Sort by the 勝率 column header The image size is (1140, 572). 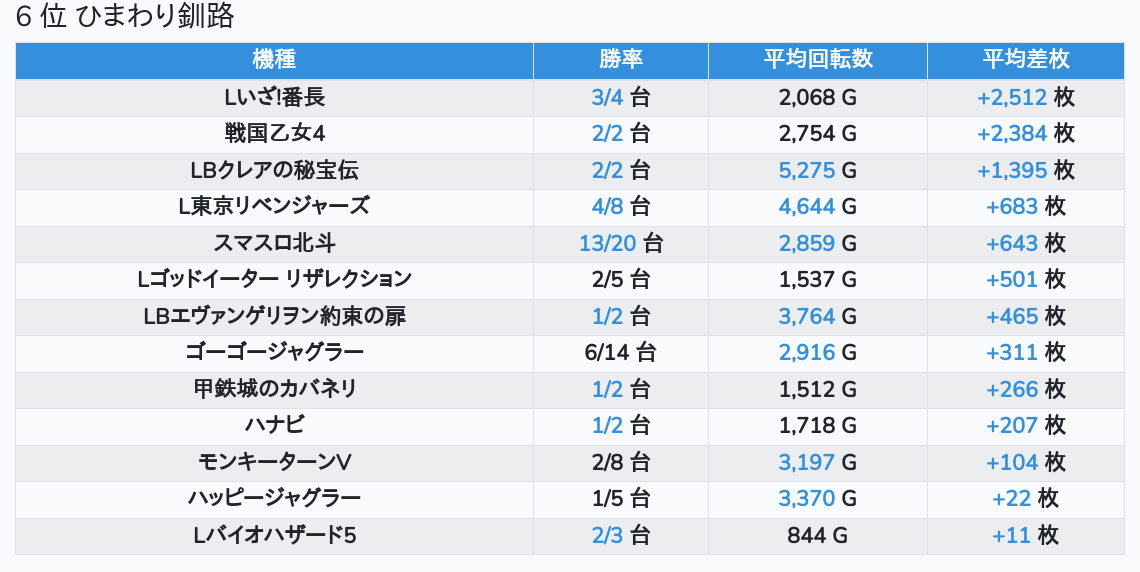620,60
